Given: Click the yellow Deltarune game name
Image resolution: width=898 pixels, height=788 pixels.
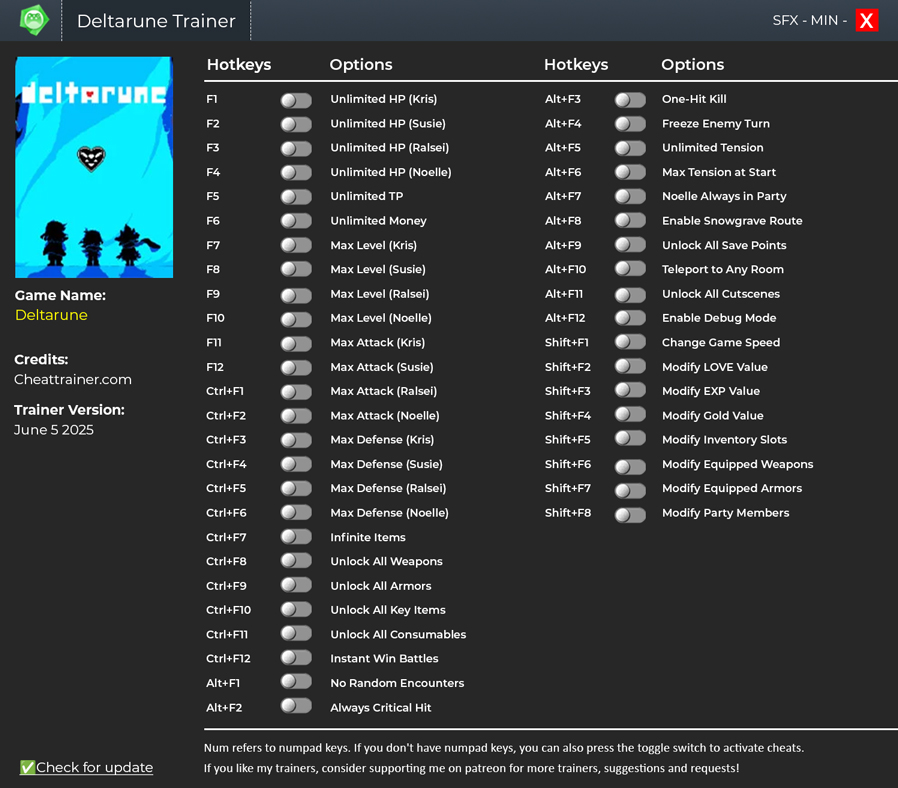Looking at the screenshot, I should tap(52, 315).
